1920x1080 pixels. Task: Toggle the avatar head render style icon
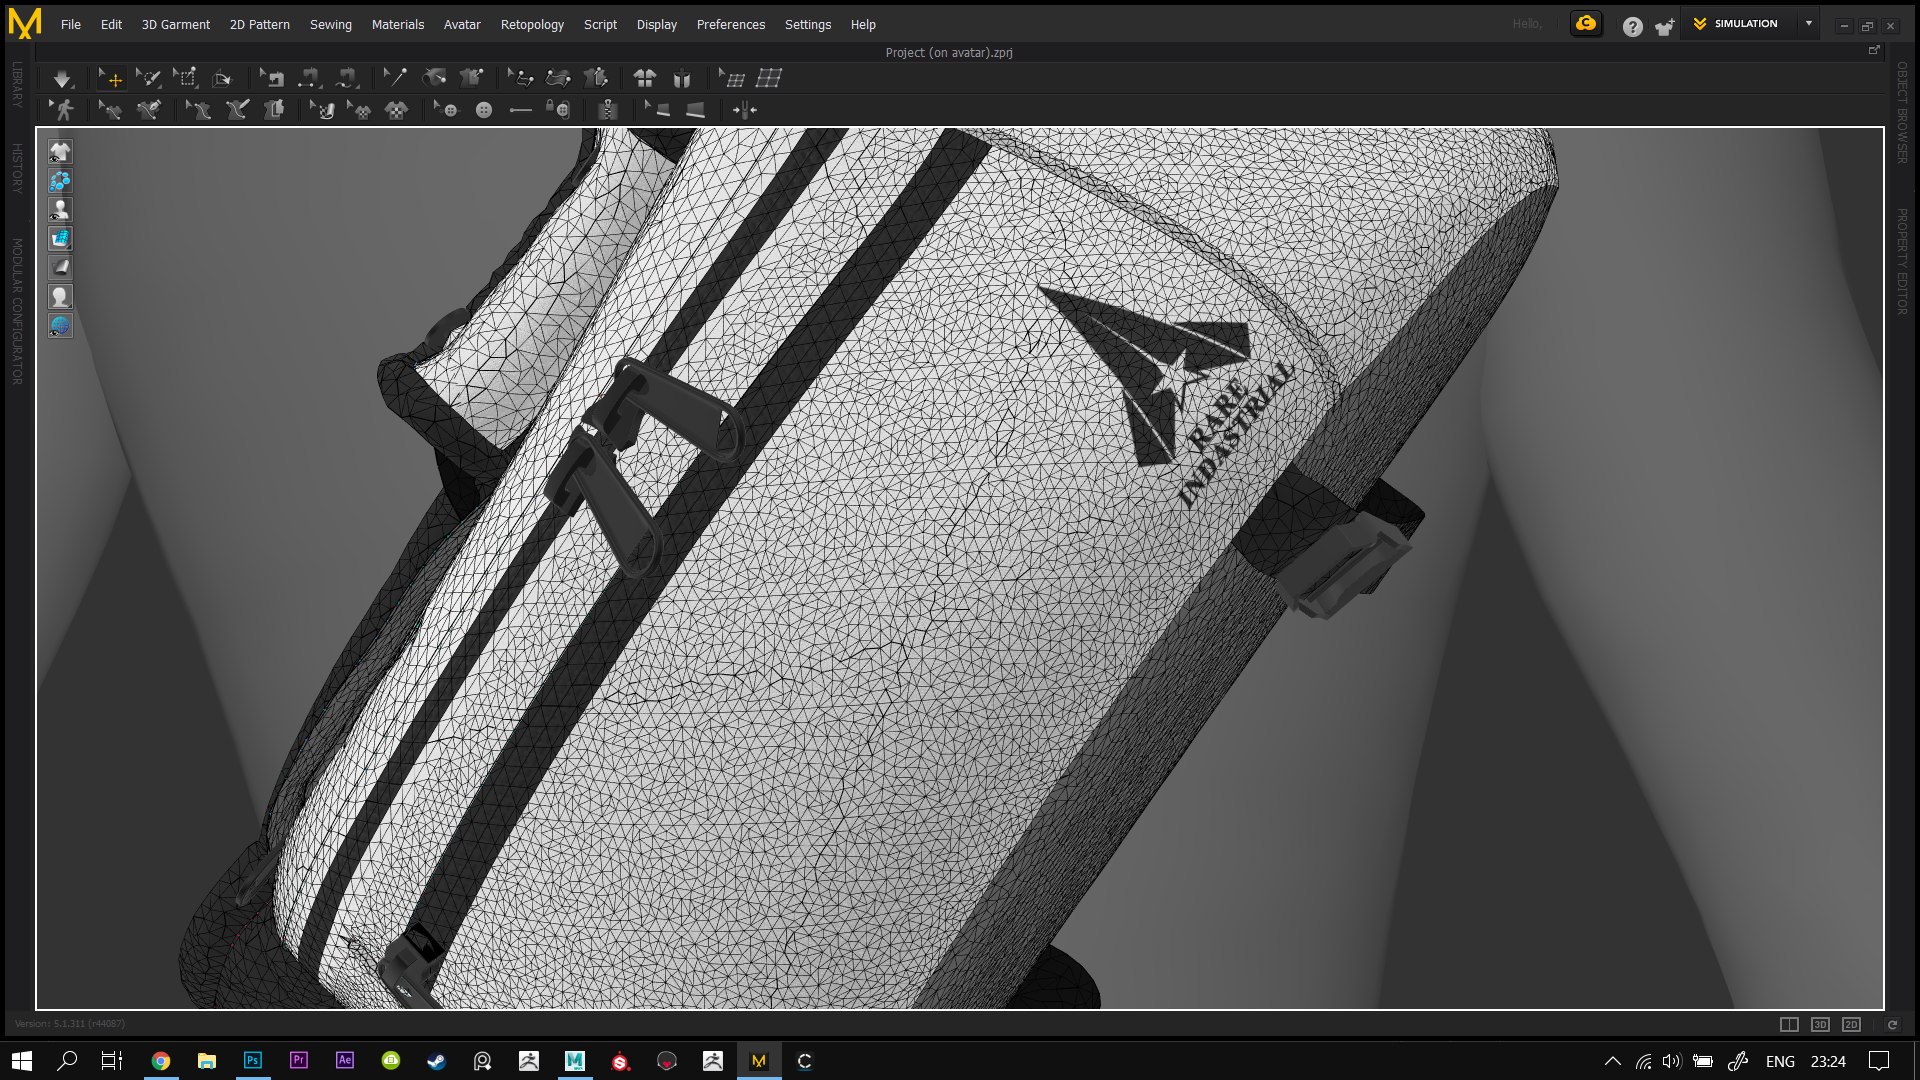[x=60, y=297]
